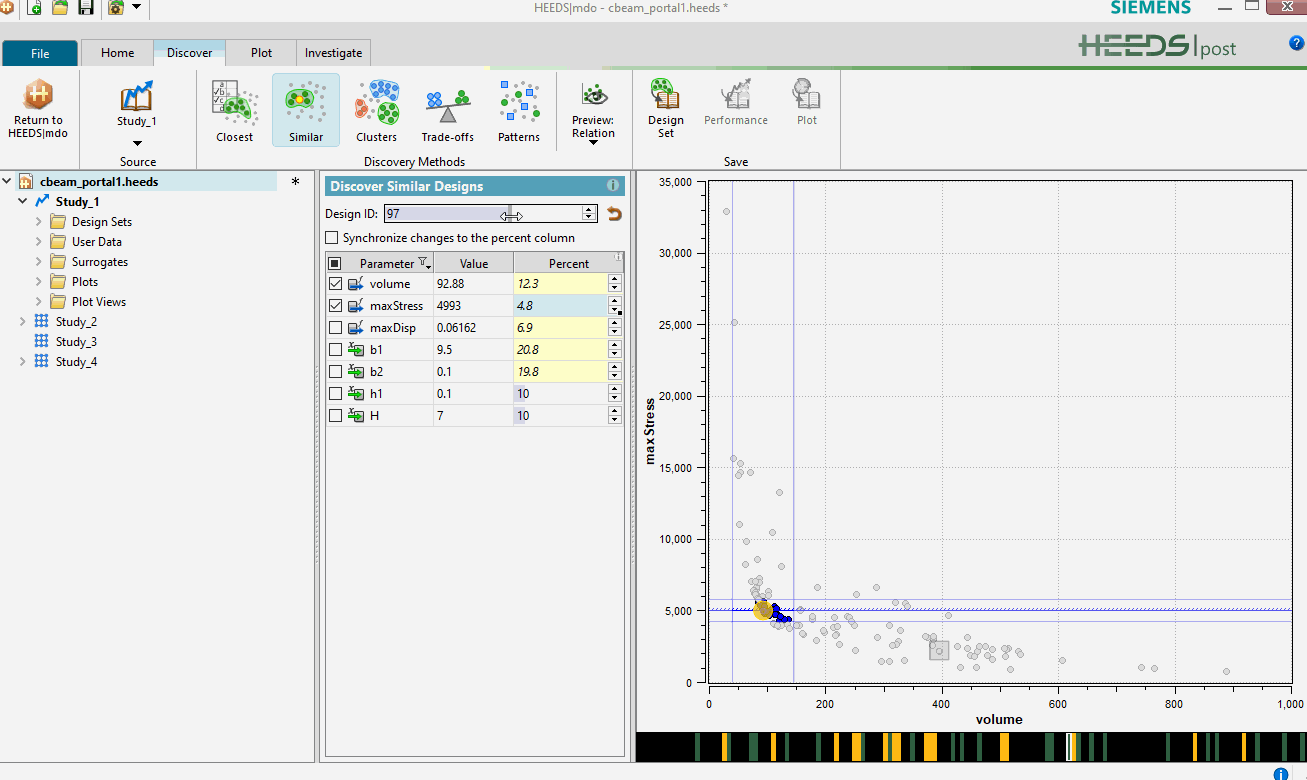The image size is (1307, 780).
Task: Uncheck the volume parameter checkbox
Action: (335, 284)
